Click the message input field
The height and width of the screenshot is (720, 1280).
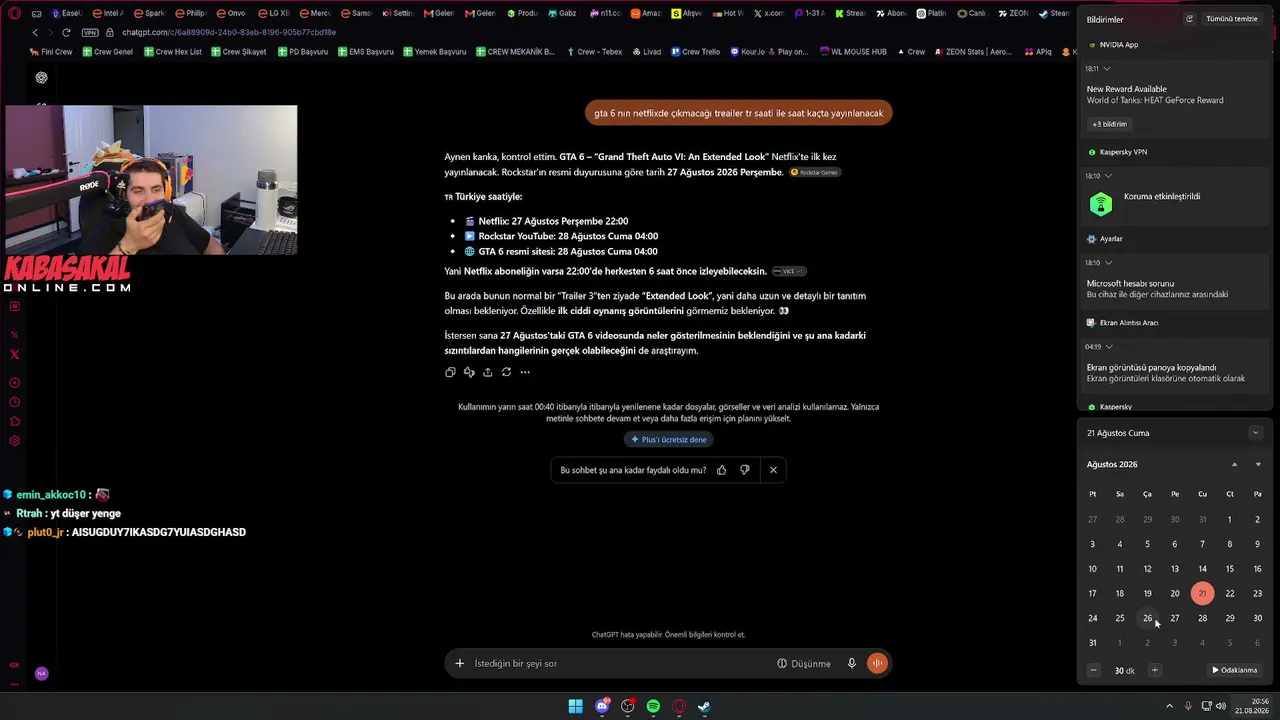point(620,663)
